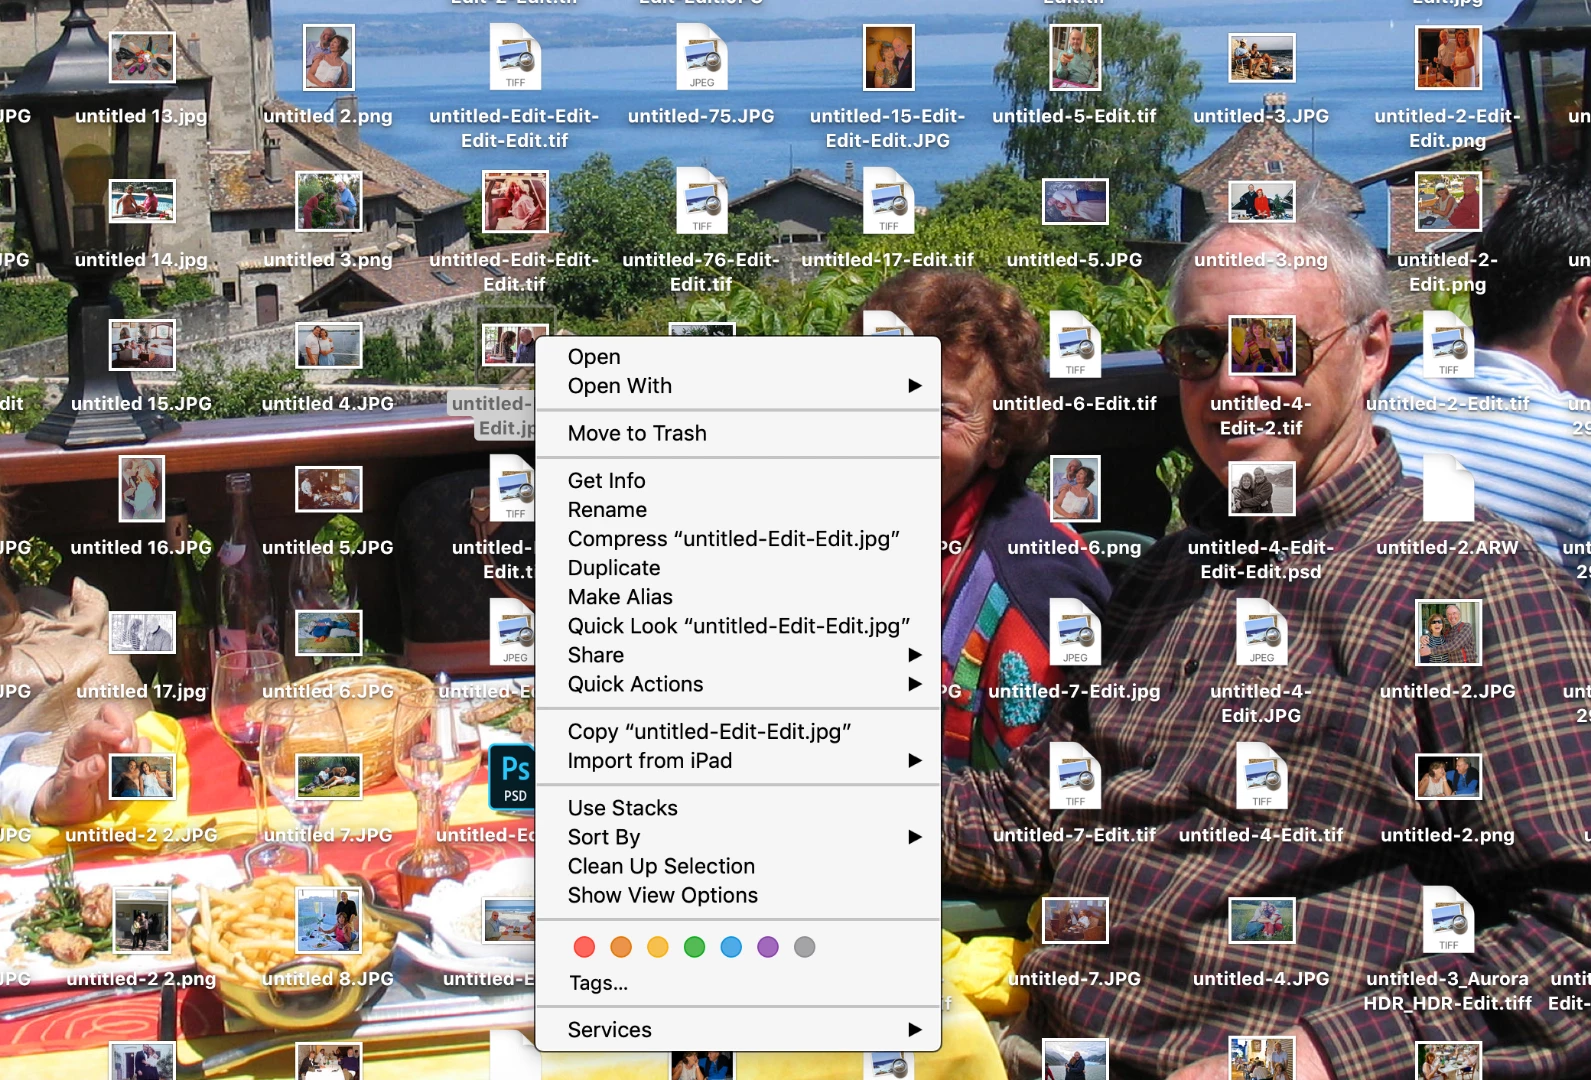1591x1080 pixels.
Task: Apply the yellow tag color
Action: pyautogui.click(x=658, y=947)
